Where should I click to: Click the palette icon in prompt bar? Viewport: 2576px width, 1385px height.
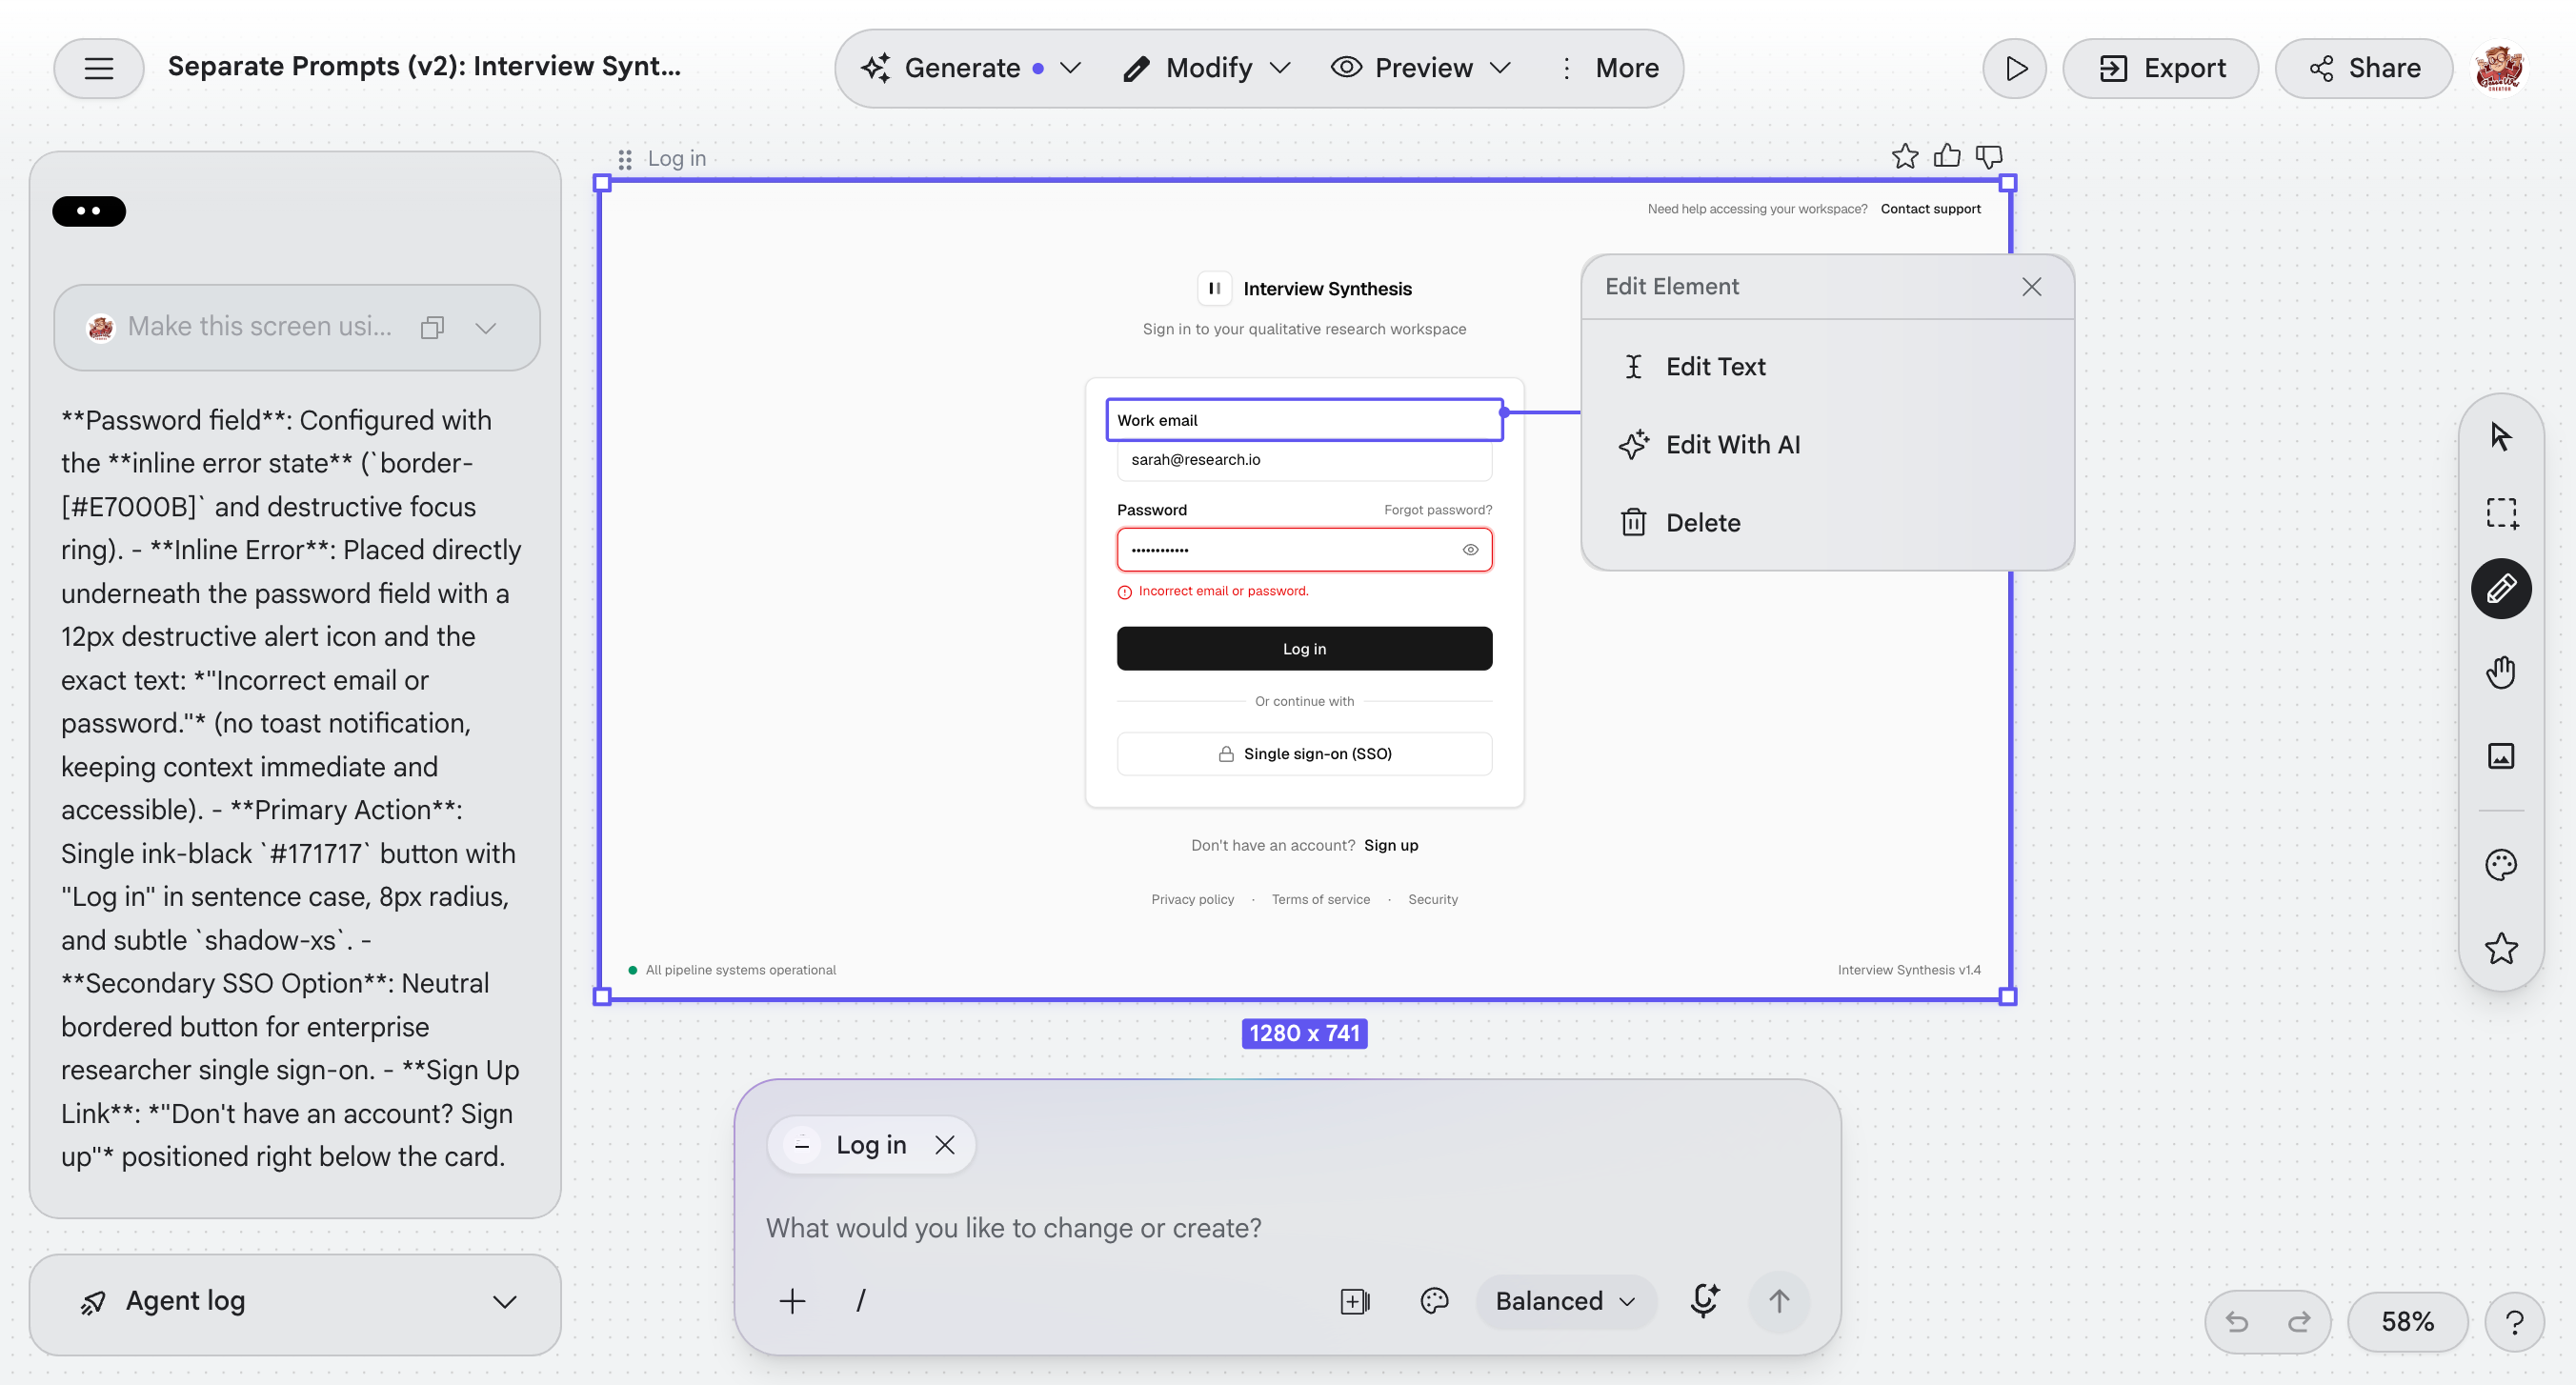[x=1434, y=1301]
